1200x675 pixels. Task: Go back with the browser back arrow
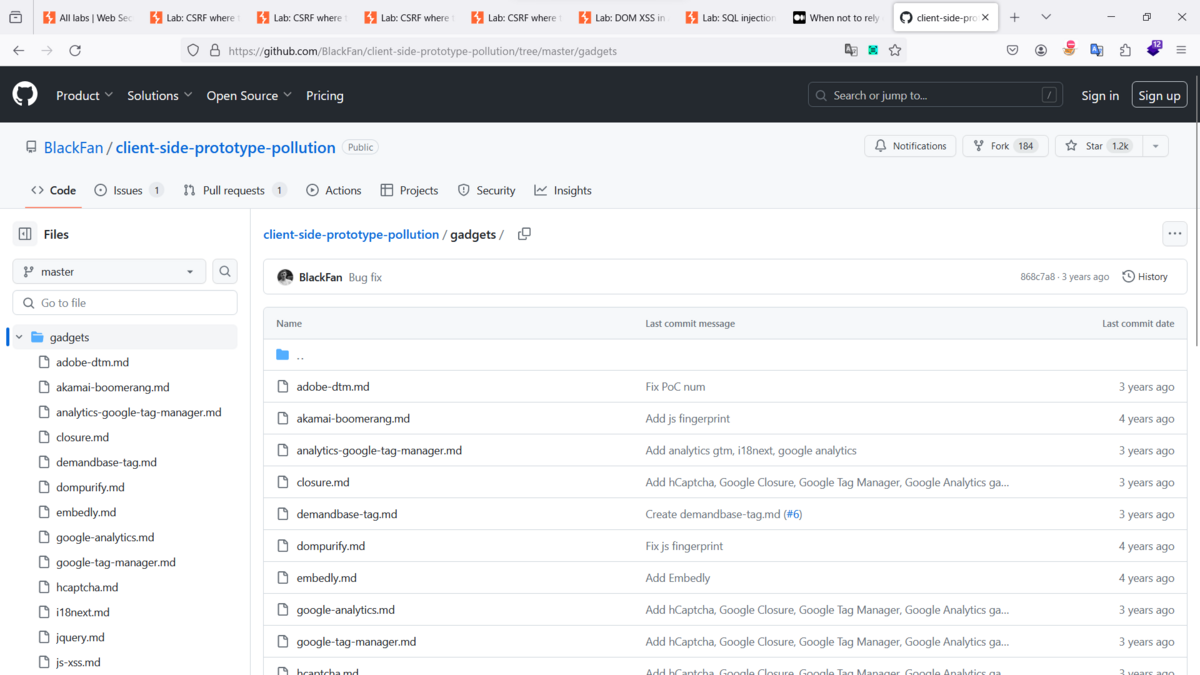pyautogui.click(x=18, y=50)
